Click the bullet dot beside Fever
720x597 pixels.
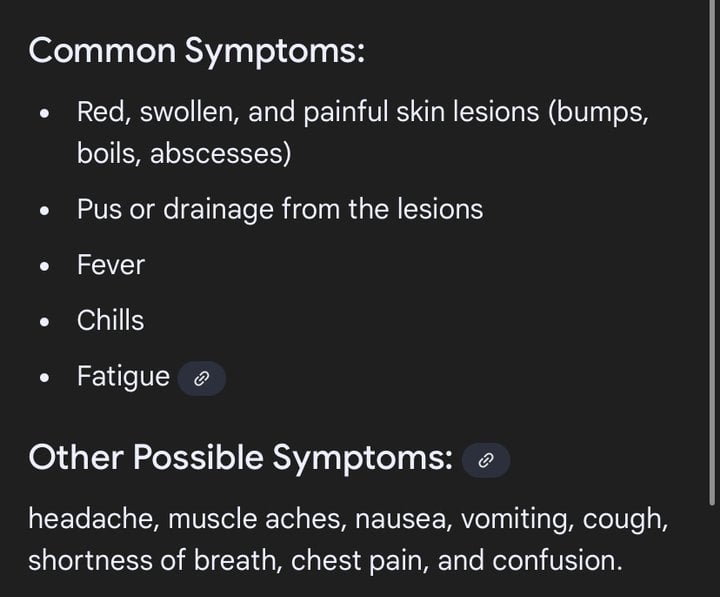pos(44,267)
